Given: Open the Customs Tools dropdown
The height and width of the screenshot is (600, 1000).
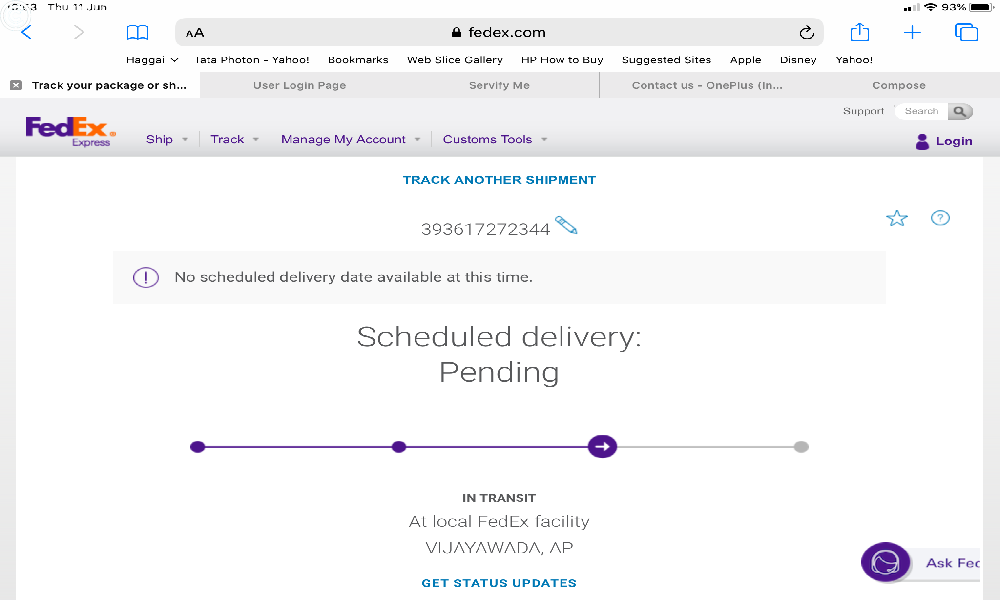Looking at the screenshot, I should (x=494, y=140).
